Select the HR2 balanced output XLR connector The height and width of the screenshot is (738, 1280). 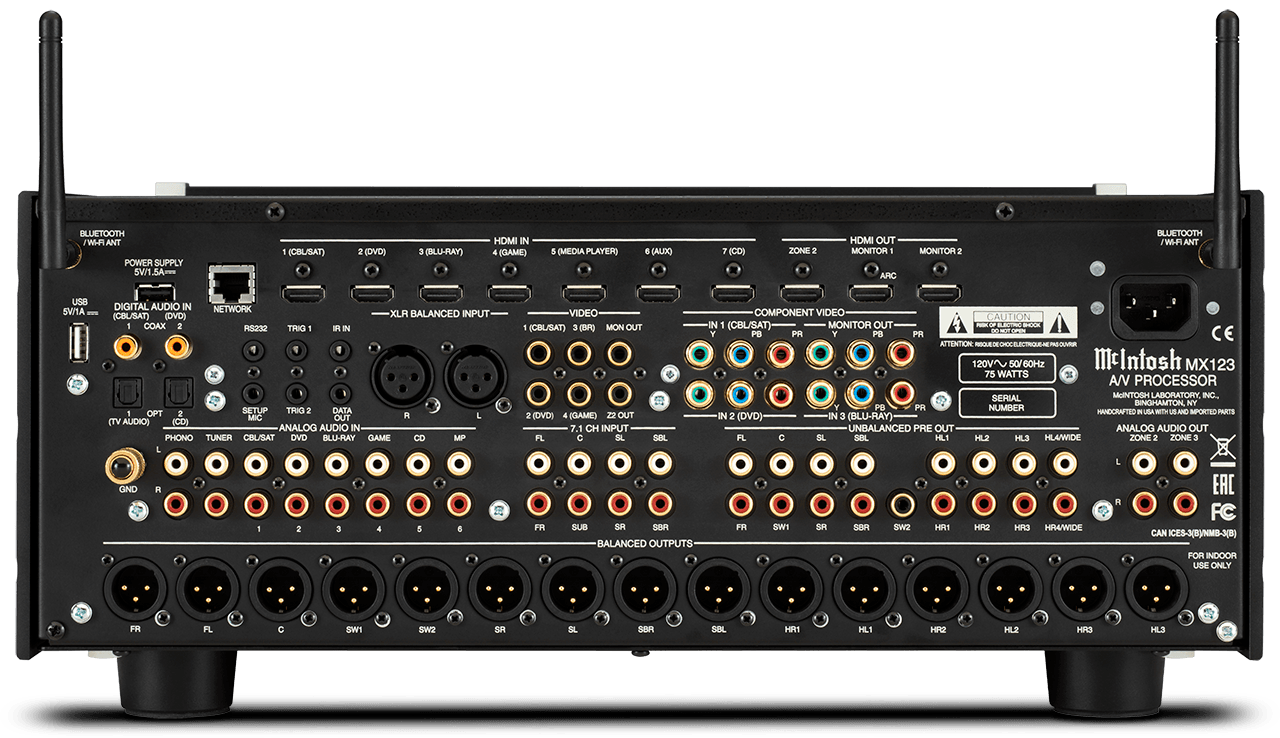[938, 589]
